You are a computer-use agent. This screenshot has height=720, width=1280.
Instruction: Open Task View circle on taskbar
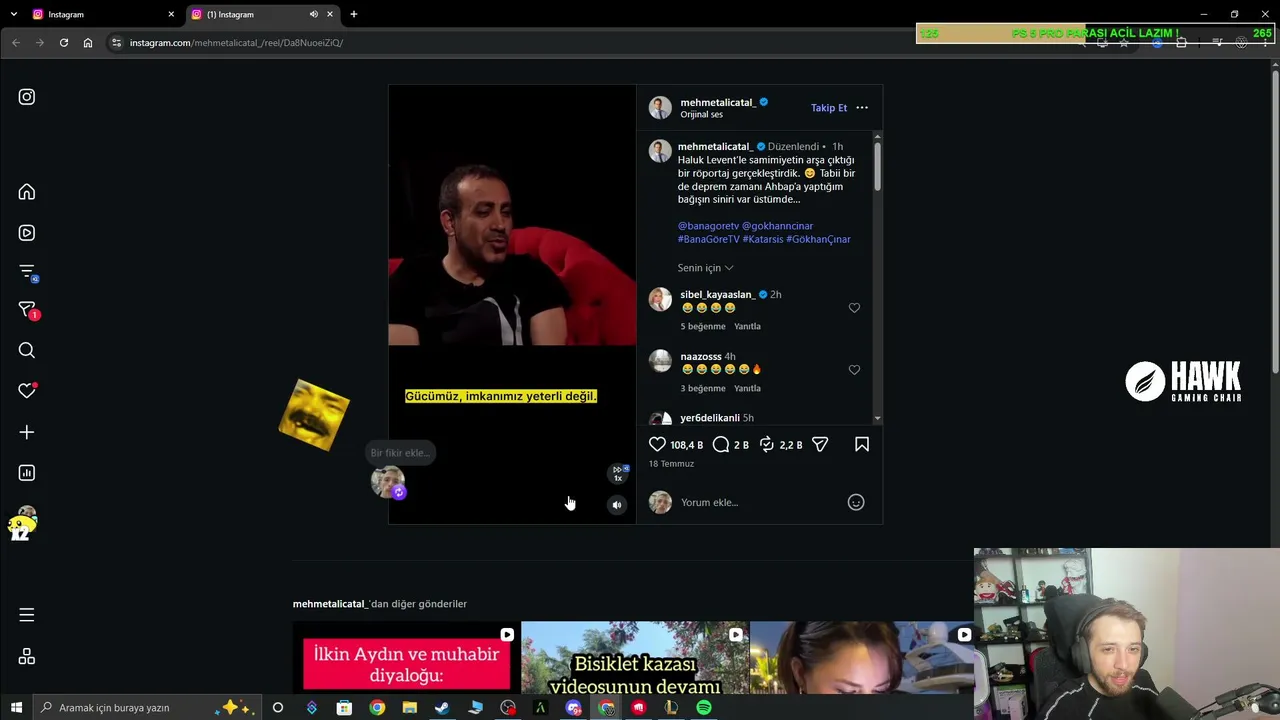(278, 707)
